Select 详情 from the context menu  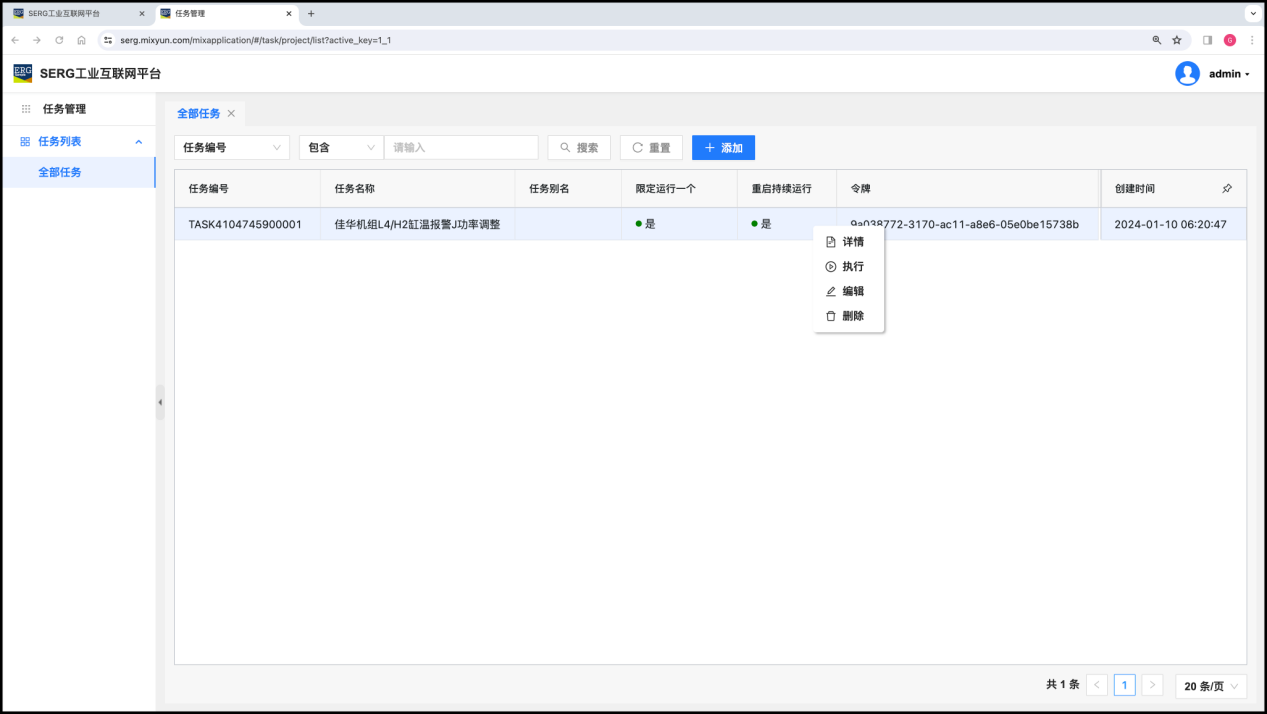tap(845, 242)
